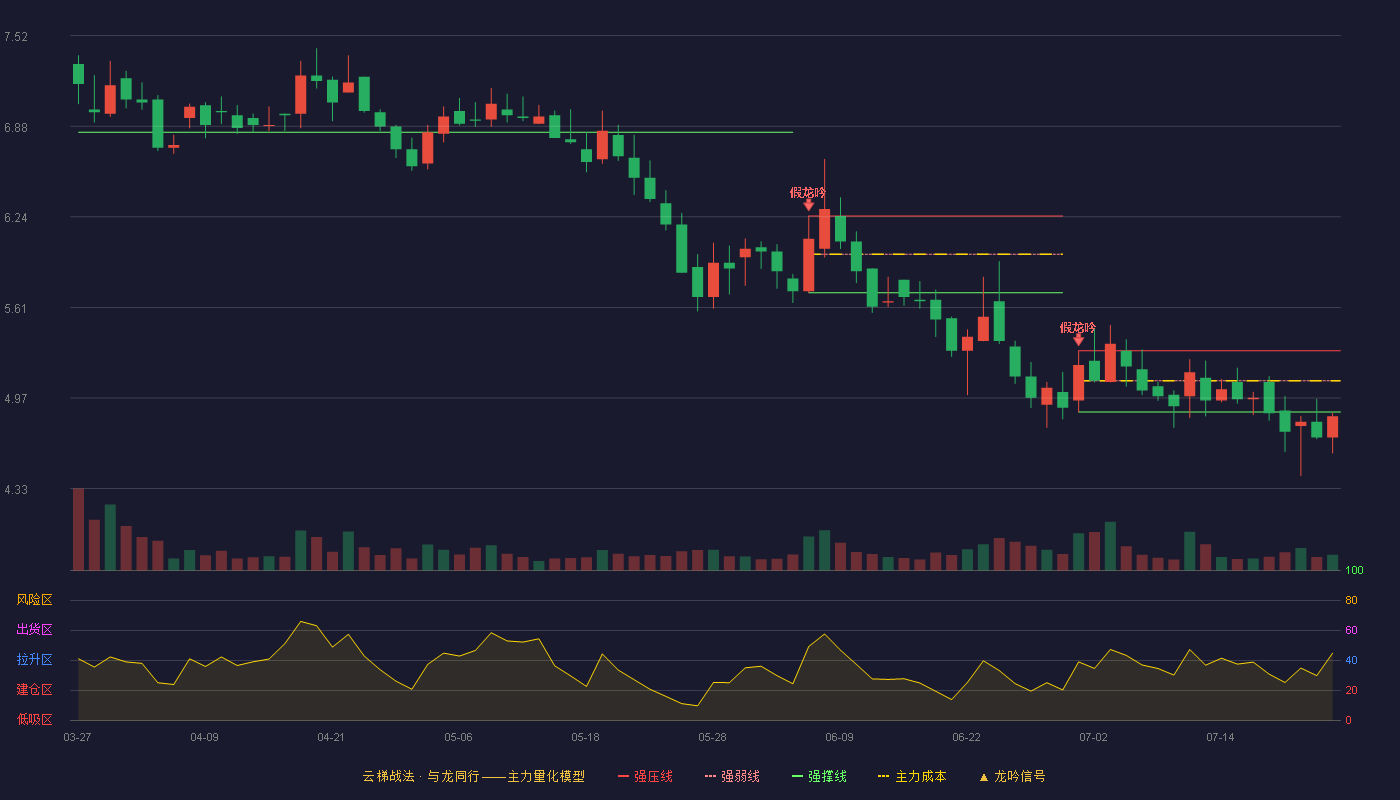Toggle the 强弱线 legend item
The width and height of the screenshot is (1400, 800).
[x=732, y=776]
